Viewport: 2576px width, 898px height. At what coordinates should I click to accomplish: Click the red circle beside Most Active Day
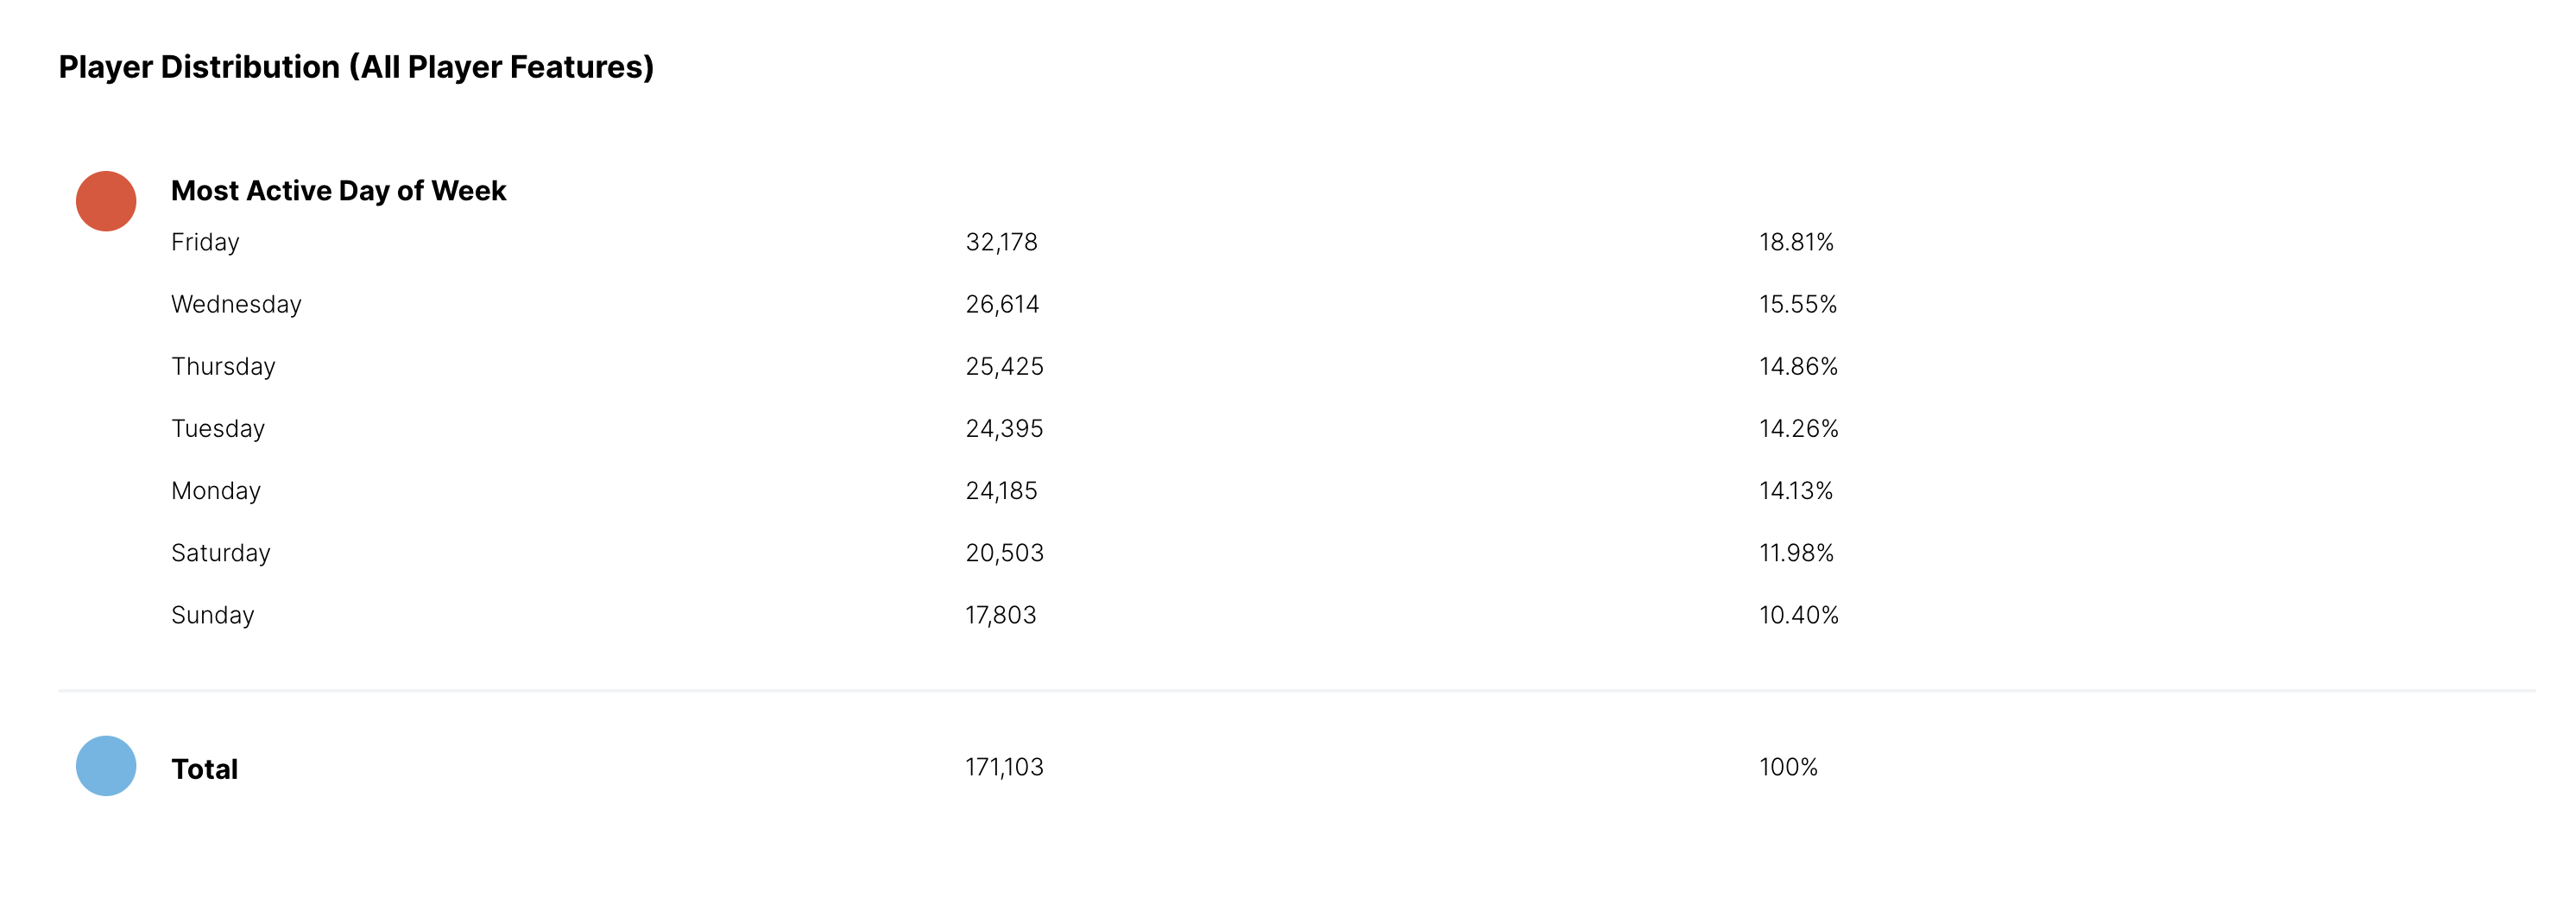click(x=106, y=201)
